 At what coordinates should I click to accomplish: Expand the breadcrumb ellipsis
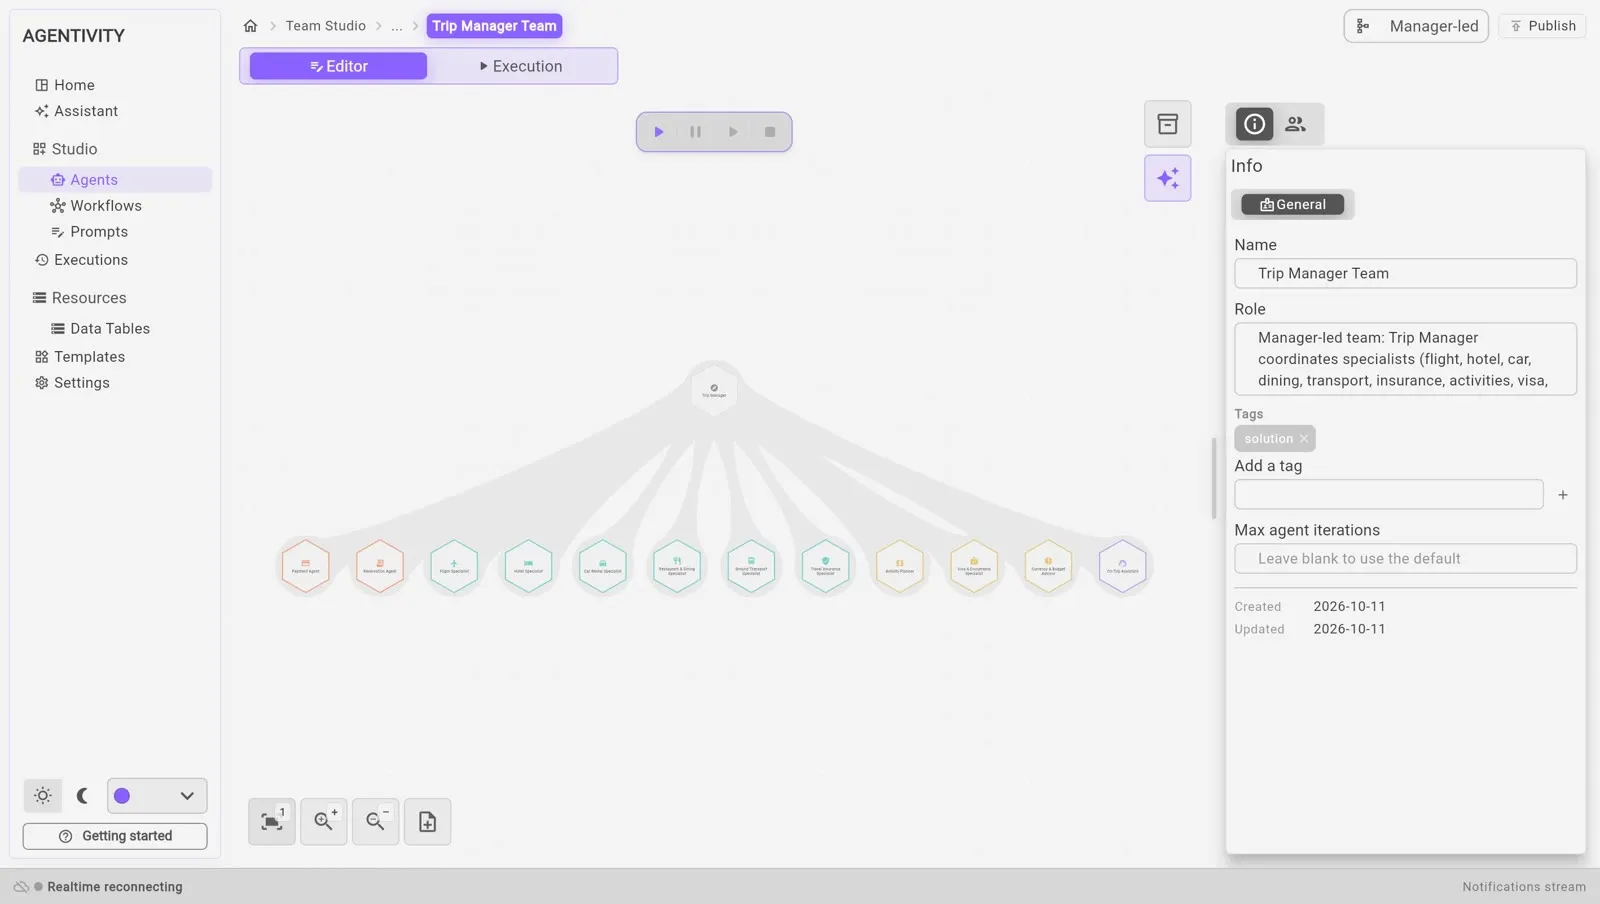click(x=397, y=26)
